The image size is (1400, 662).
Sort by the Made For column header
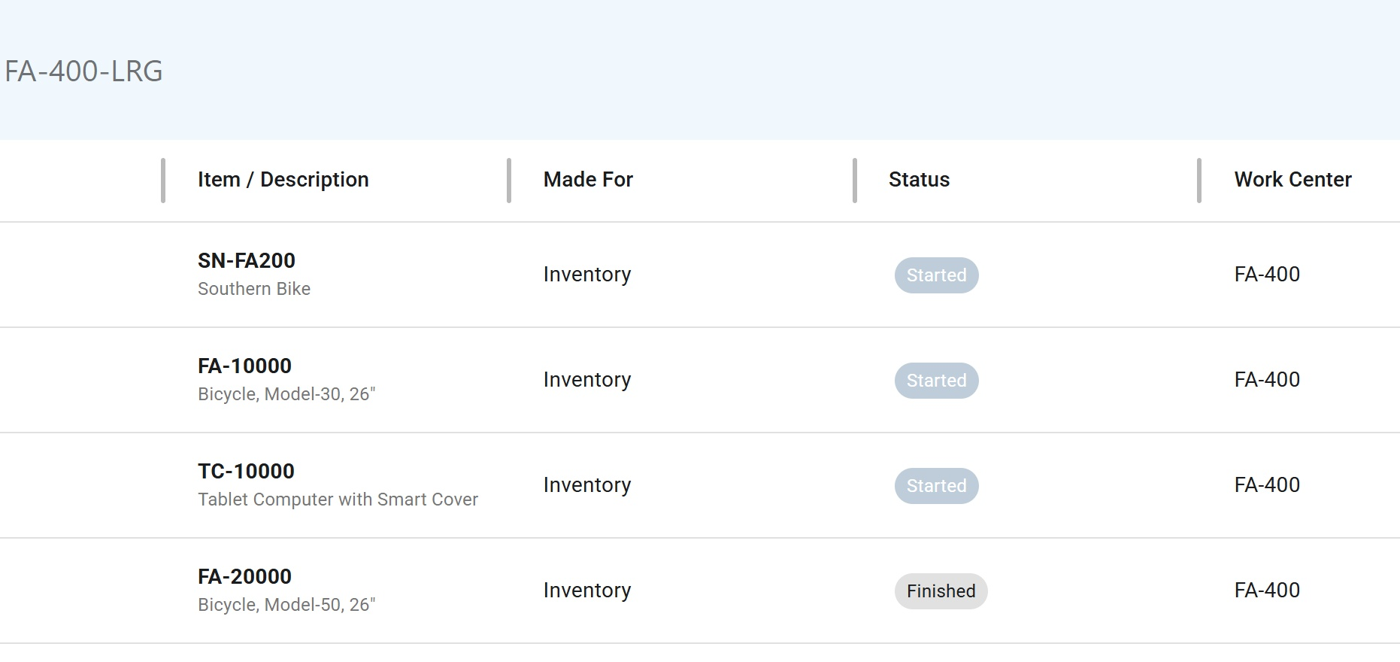point(588,180)
